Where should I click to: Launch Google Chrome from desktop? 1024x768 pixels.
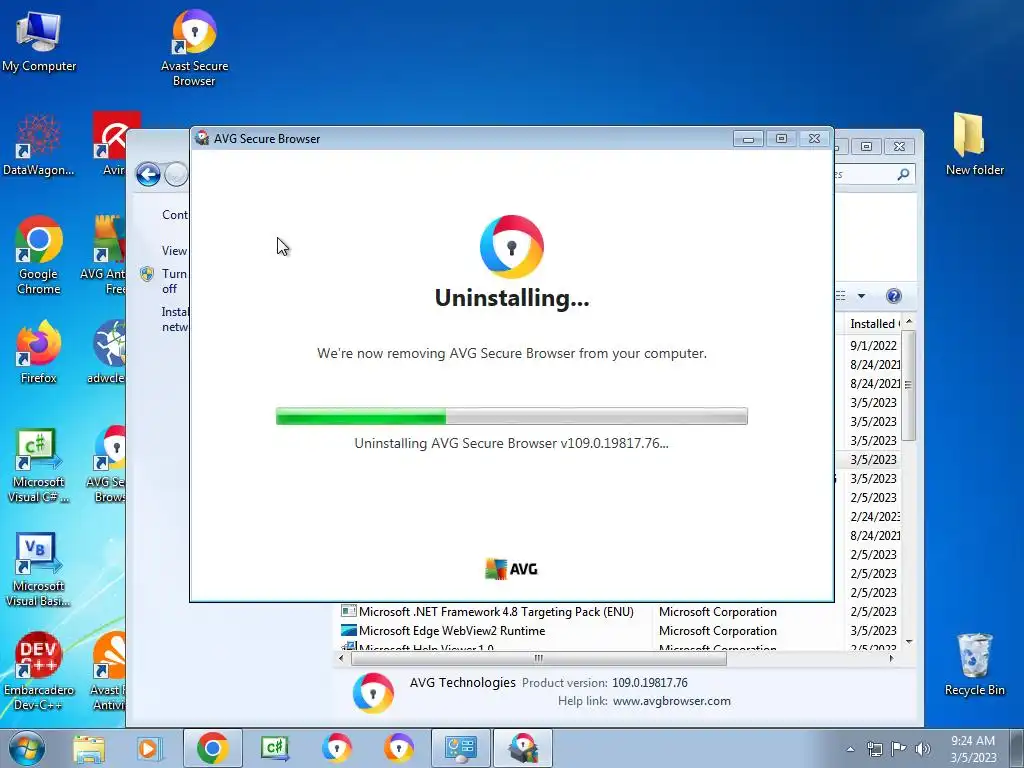(x=39, y=255)
